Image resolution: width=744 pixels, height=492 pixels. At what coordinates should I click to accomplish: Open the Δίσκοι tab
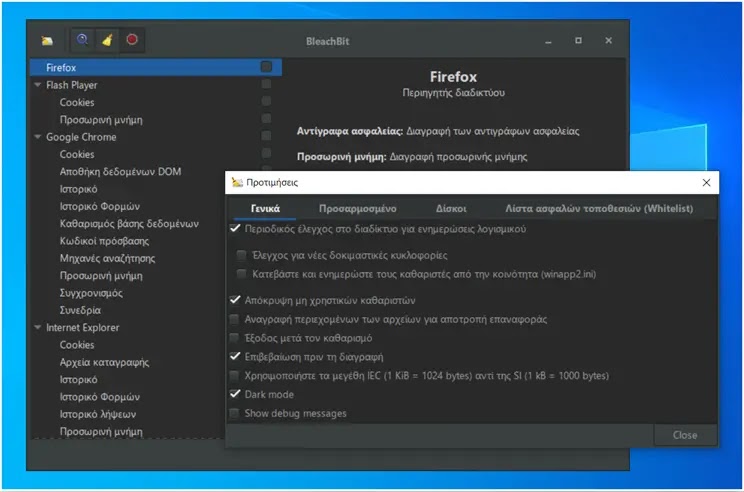[451, 208]
